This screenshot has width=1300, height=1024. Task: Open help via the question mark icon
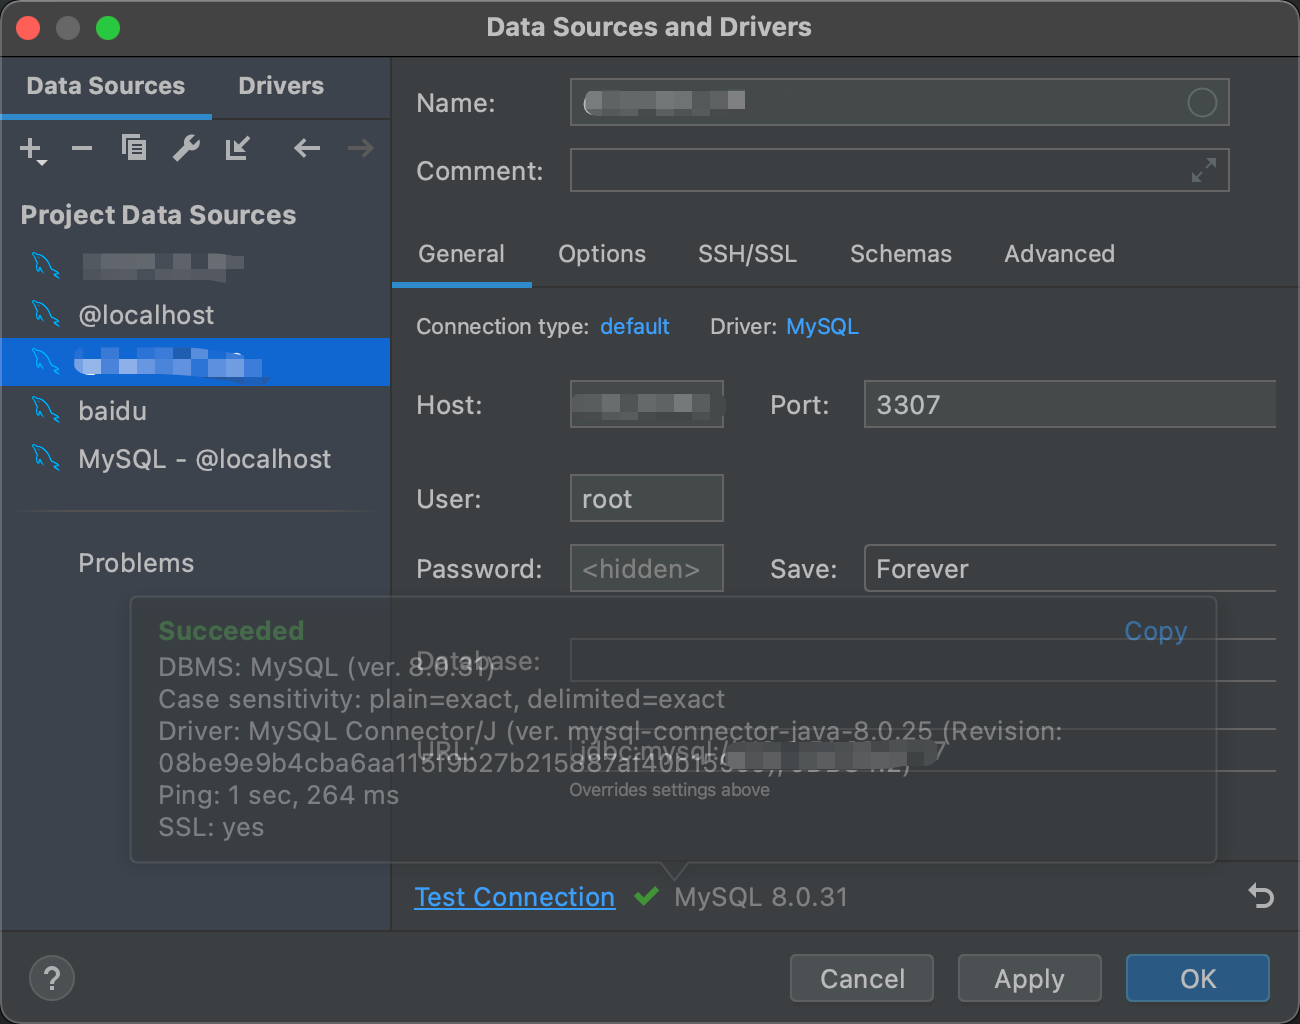coord(52,978)
